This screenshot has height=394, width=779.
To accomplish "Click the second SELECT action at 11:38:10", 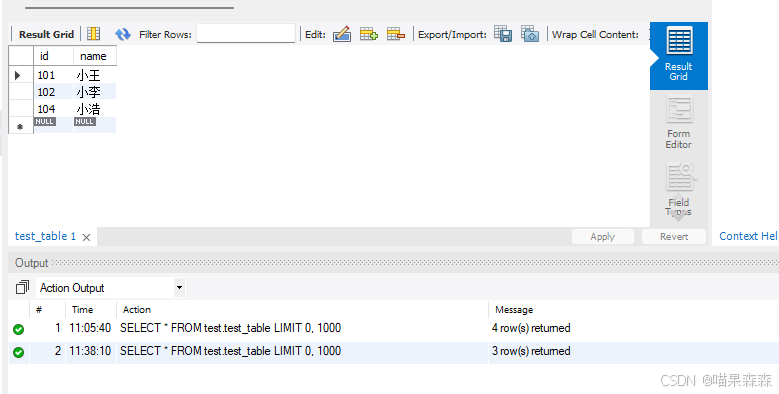I will 231,351.
